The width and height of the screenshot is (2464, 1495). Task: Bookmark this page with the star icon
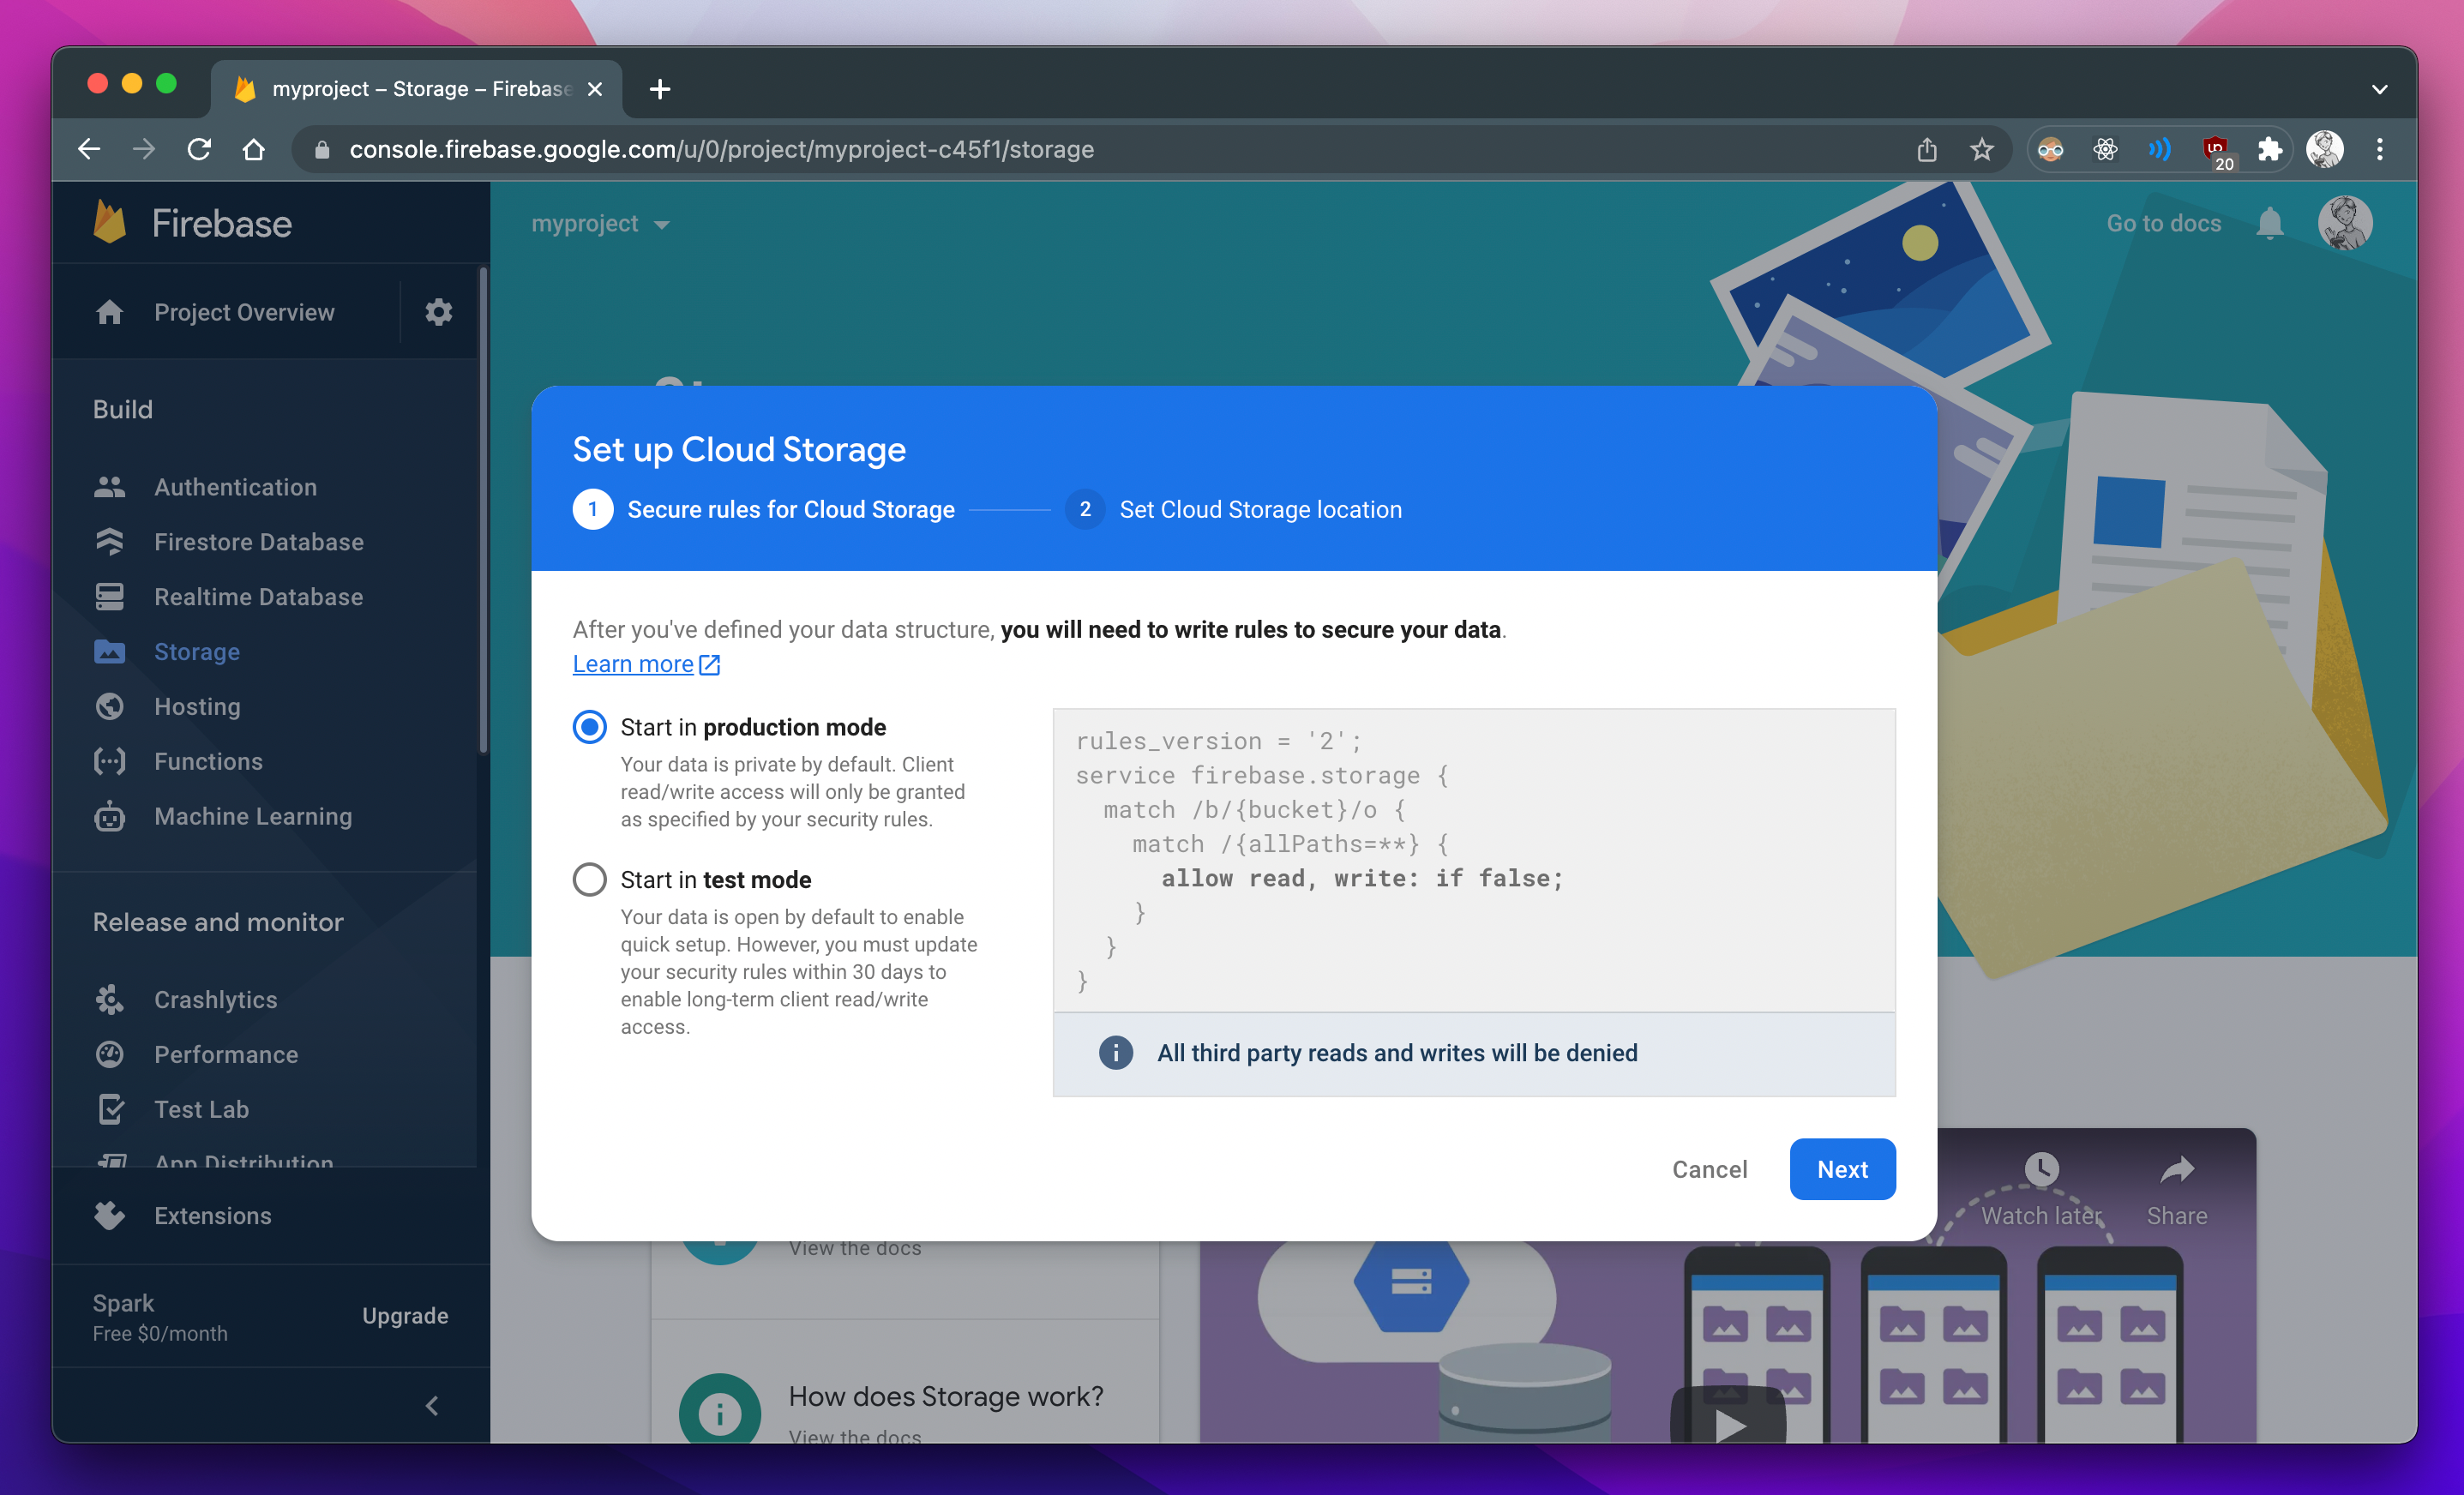point(1982,150)
